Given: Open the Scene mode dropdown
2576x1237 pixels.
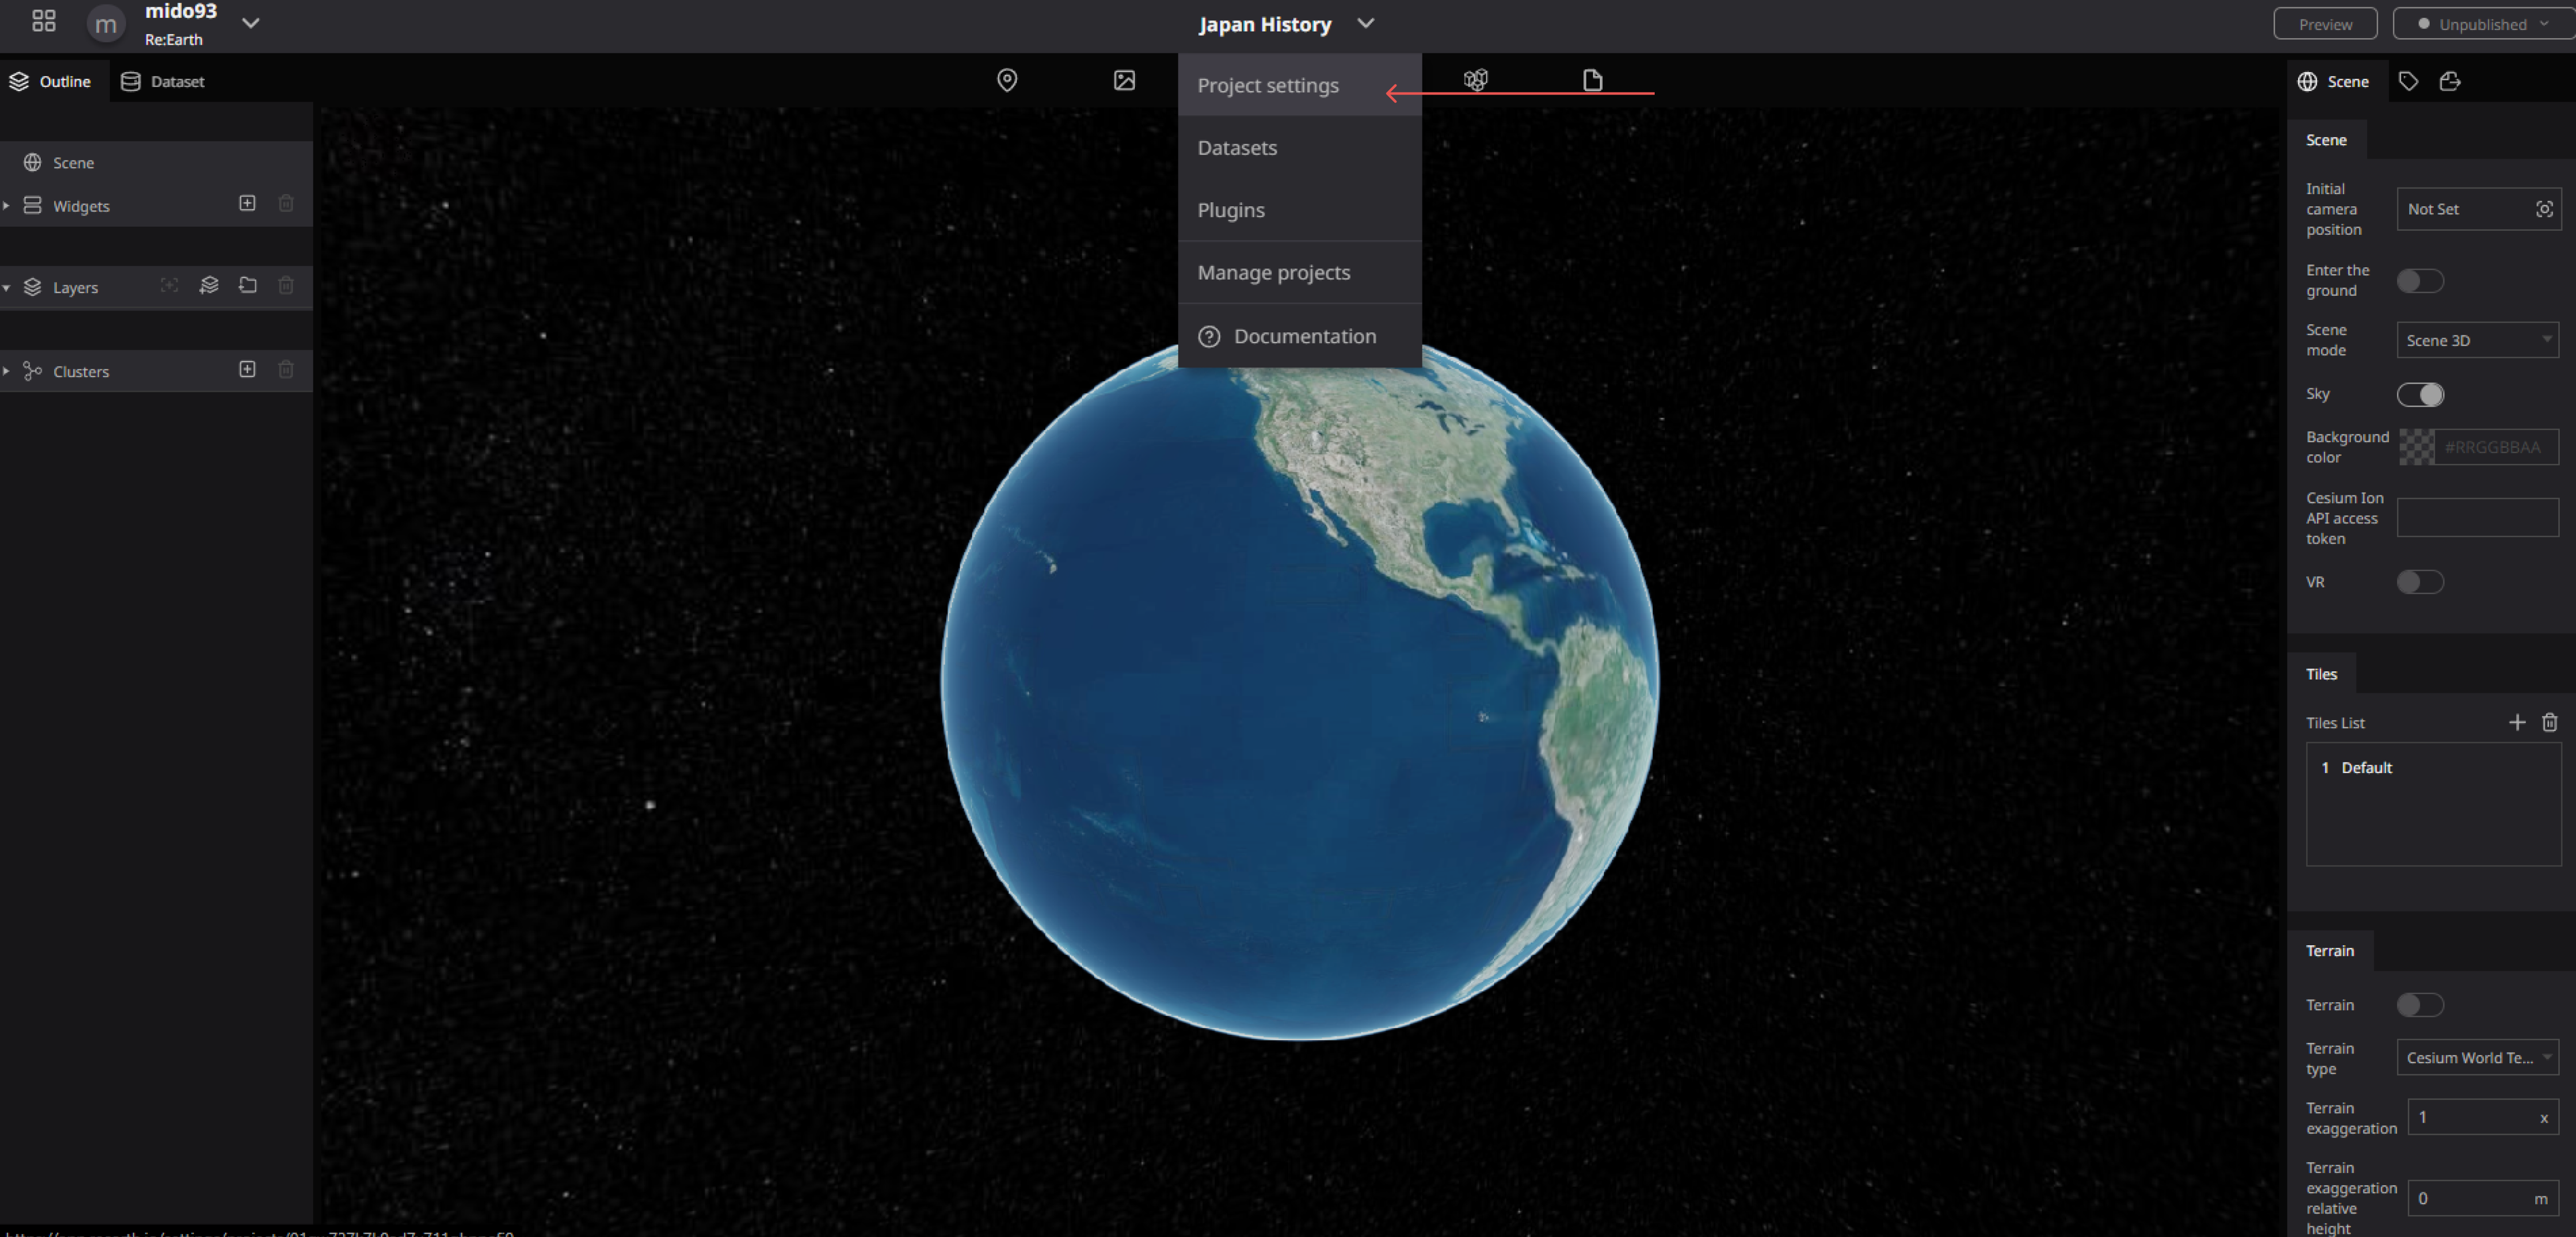Looking at the screenshot, I should coord(2477,340).
